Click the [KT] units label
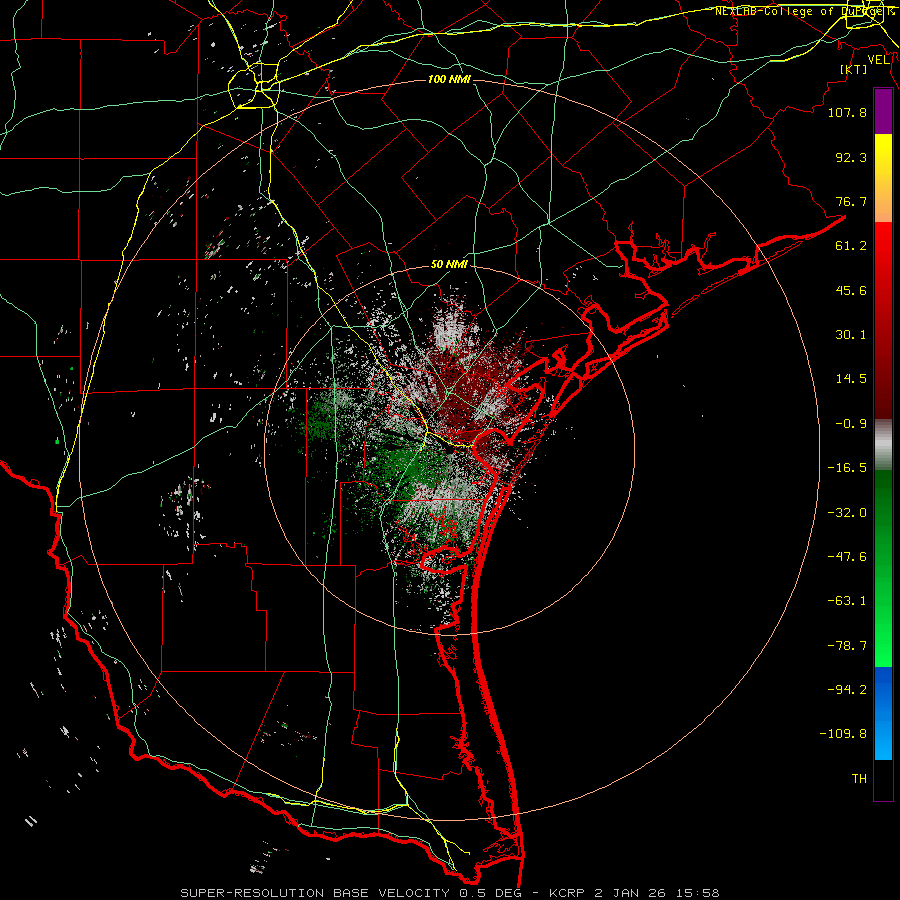 pos(854,69)
